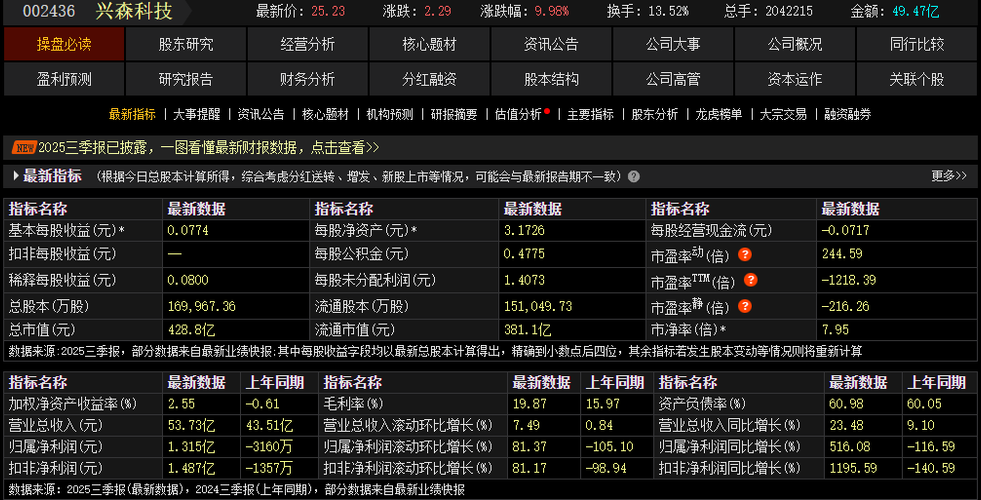The height and width of the screenshot is (500, 981).
Task: Click help icon next to 市盈率TTM
Action: tap(751, 280)
